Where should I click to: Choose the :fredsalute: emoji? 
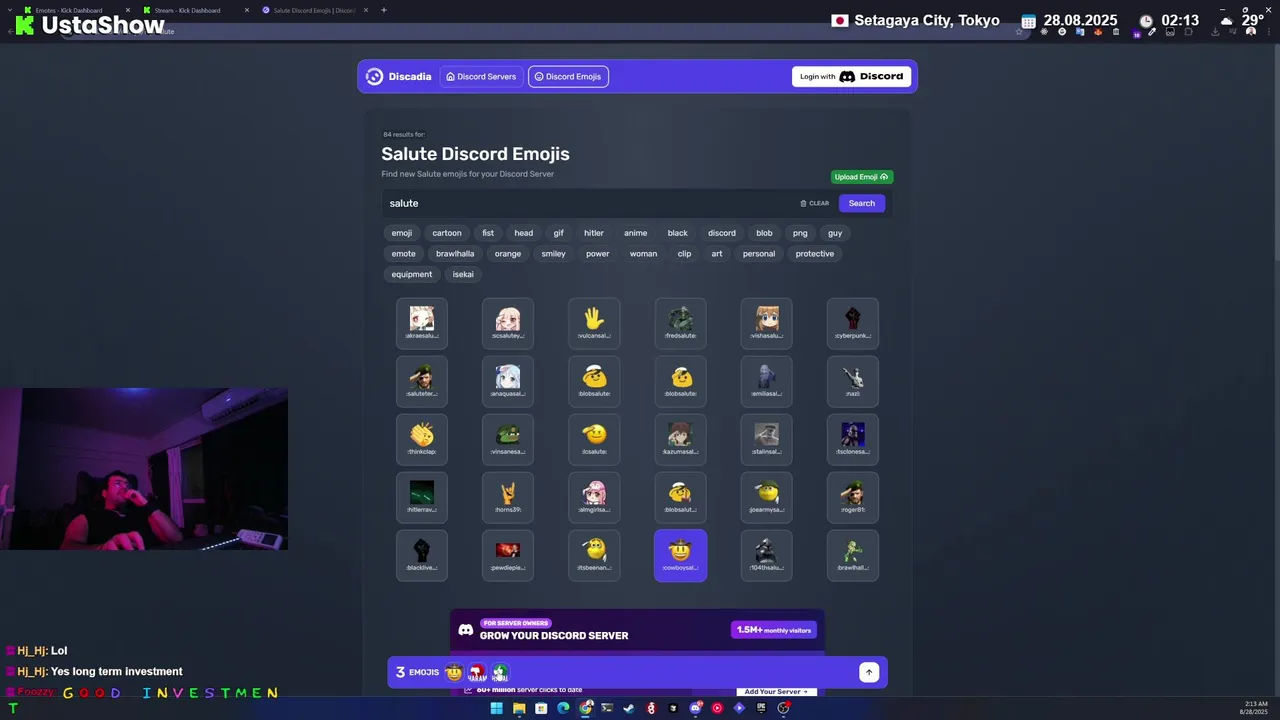680,323
